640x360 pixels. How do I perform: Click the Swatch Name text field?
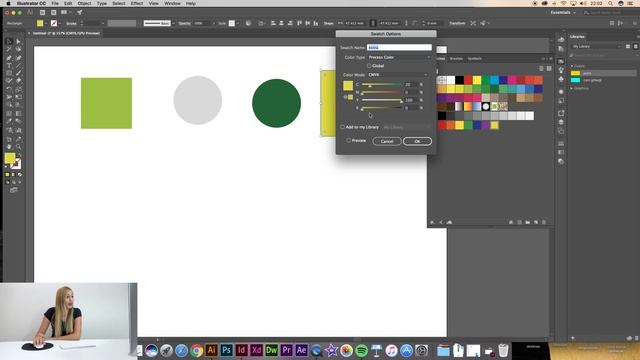(x=399, y=48)
